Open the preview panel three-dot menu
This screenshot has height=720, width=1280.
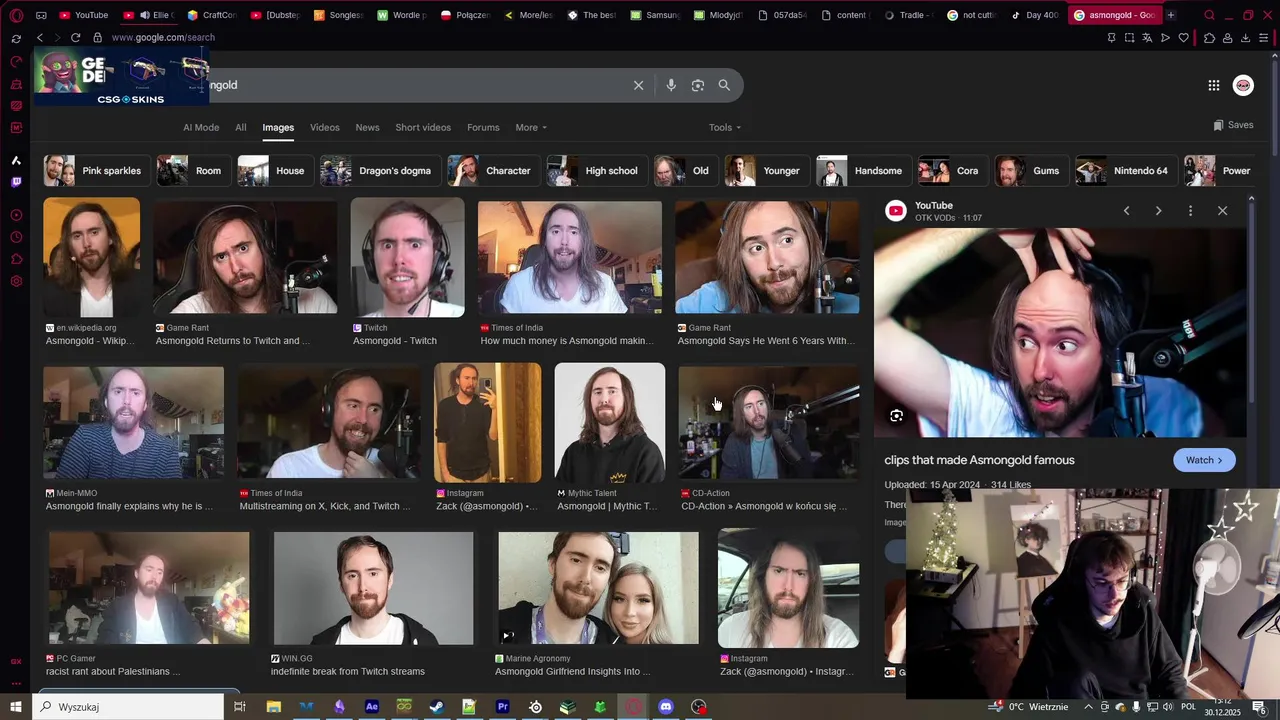(x=1190, y=211)
